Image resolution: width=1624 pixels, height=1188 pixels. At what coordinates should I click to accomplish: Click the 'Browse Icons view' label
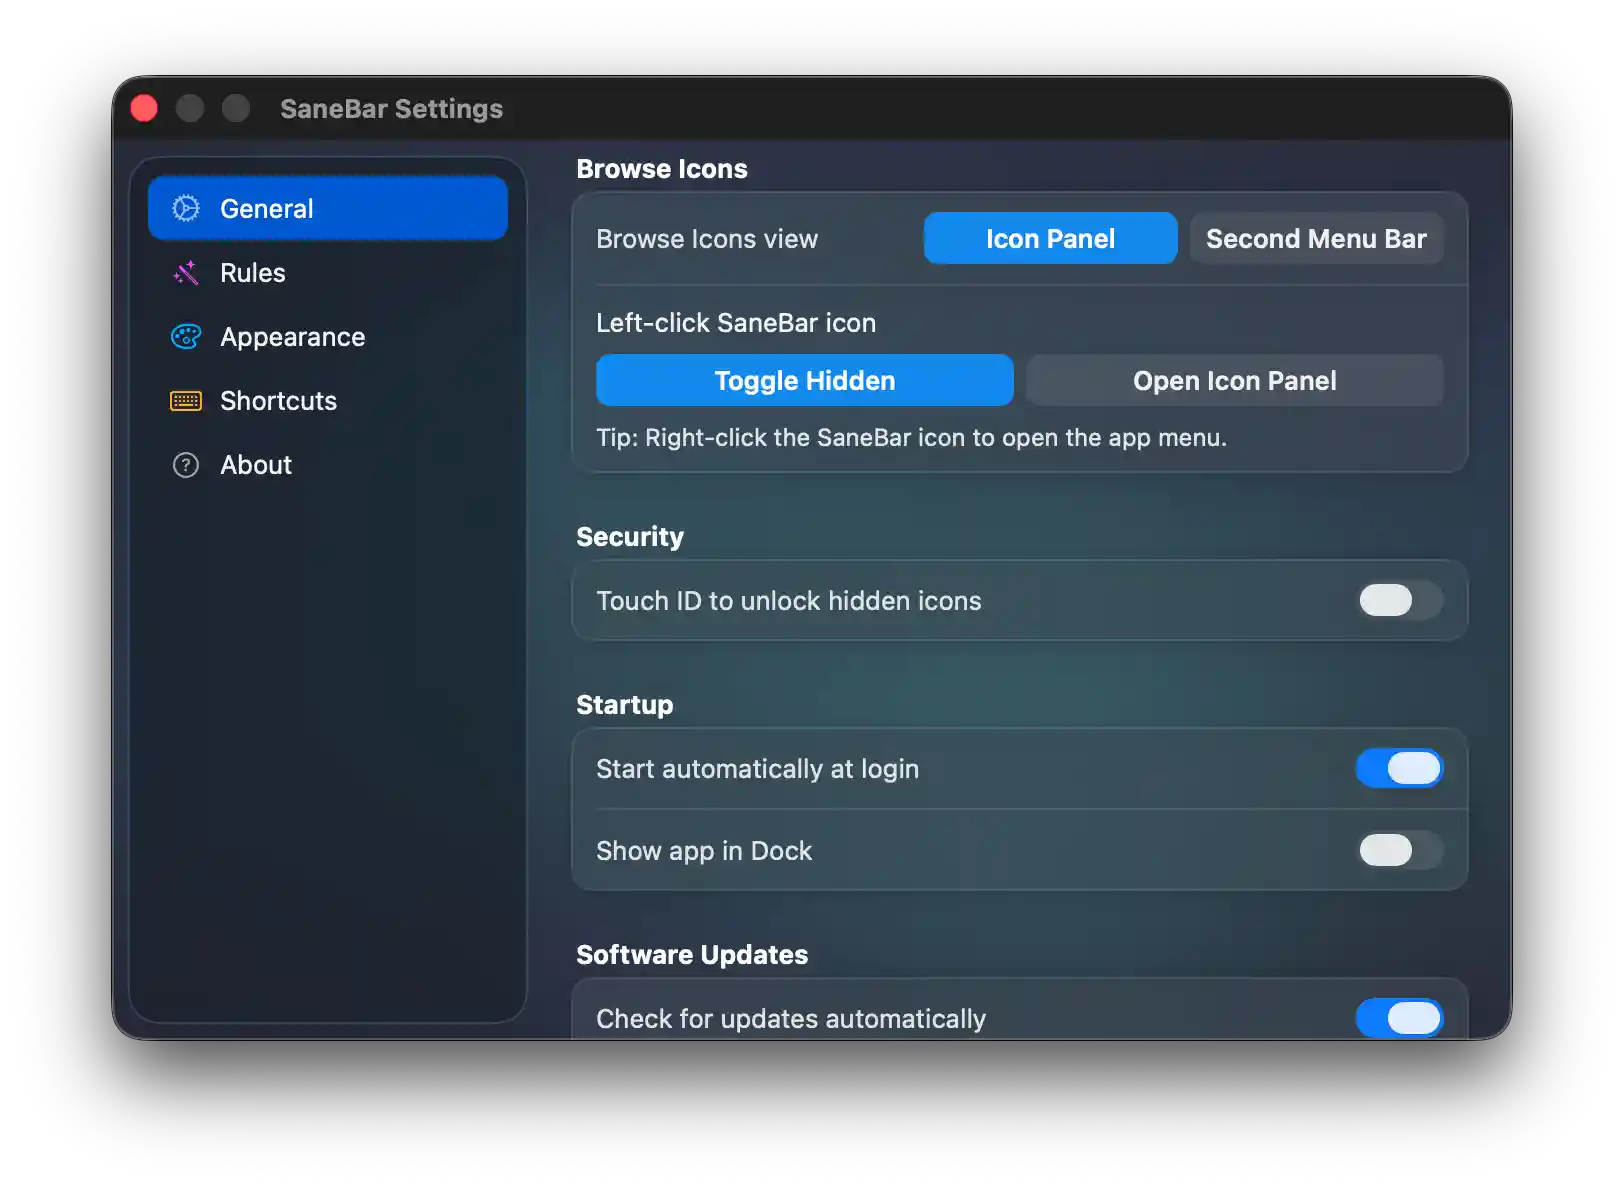[707, 239]
